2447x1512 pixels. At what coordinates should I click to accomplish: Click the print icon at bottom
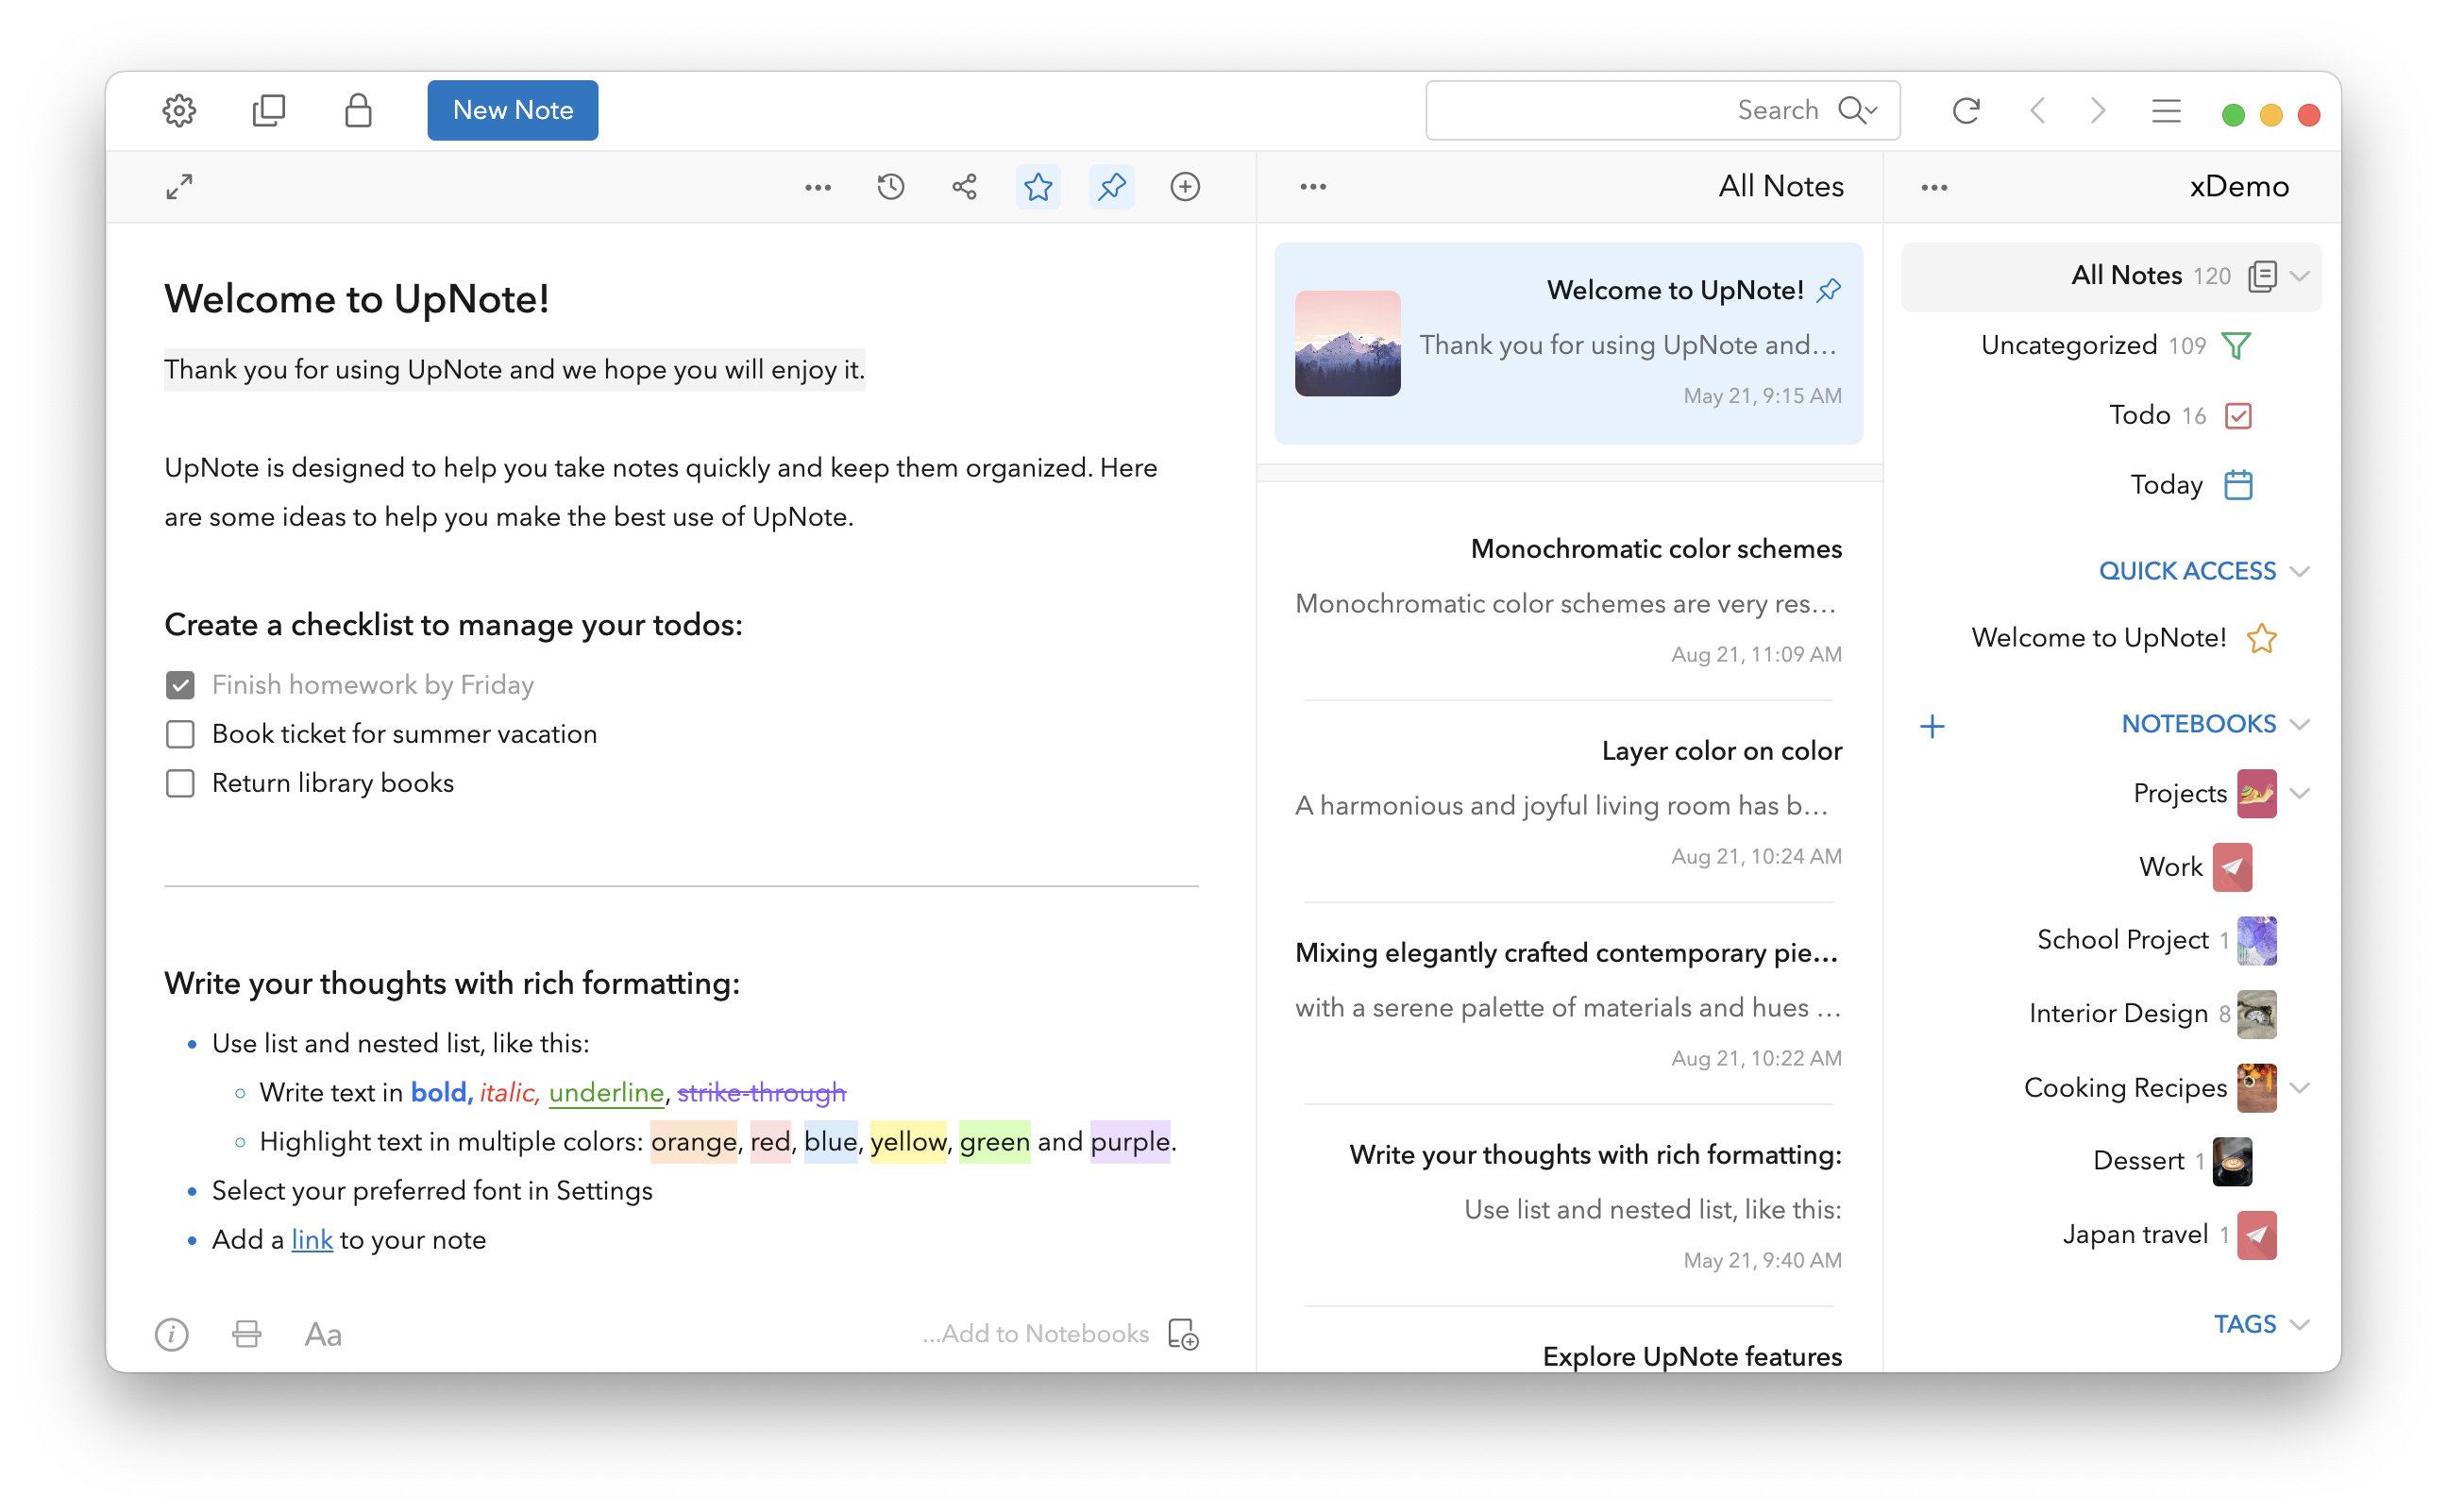click(x=247, y=1334)
